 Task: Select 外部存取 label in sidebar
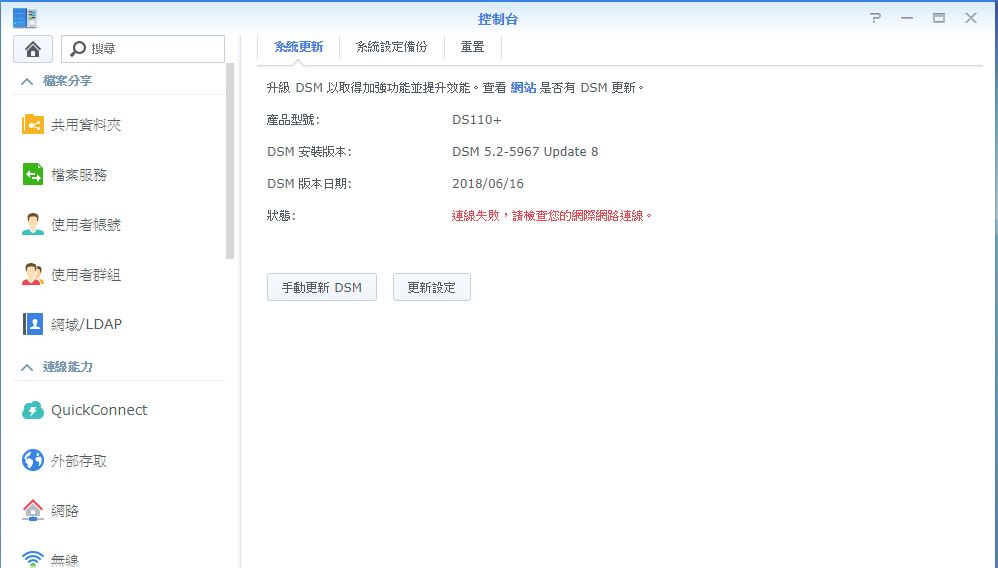pos(79,460)
